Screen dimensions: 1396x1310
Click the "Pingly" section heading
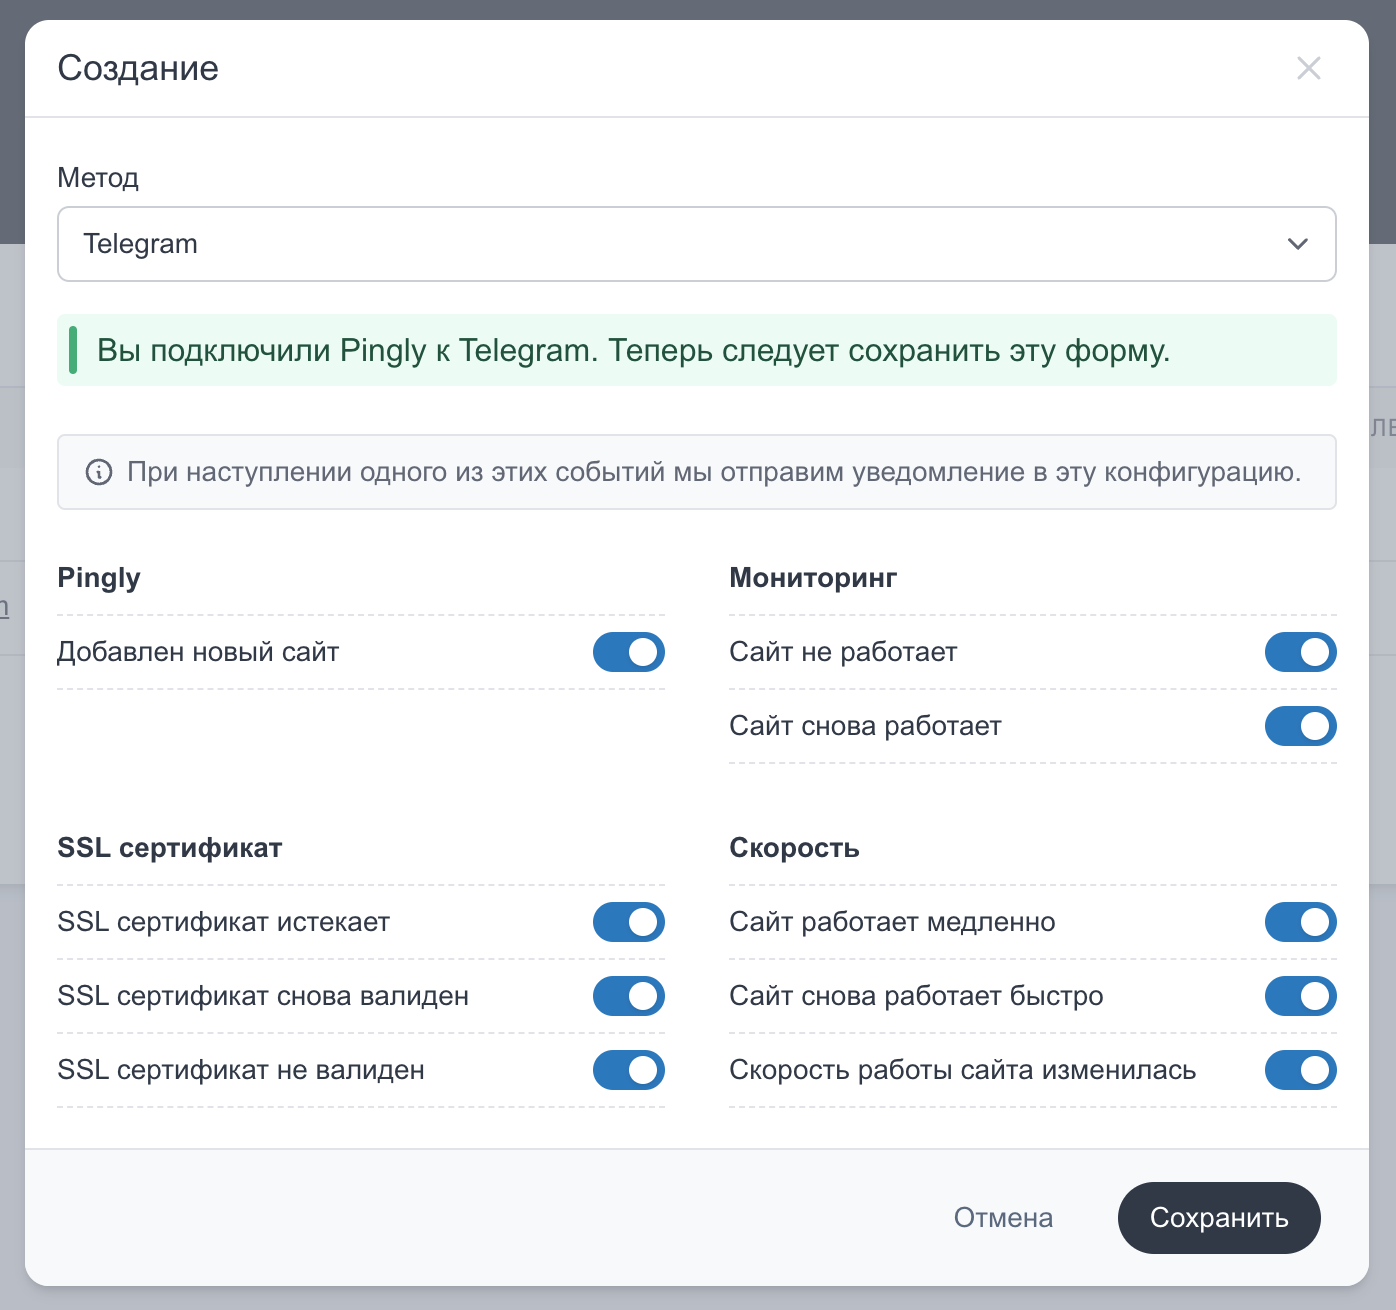[99, 578]
